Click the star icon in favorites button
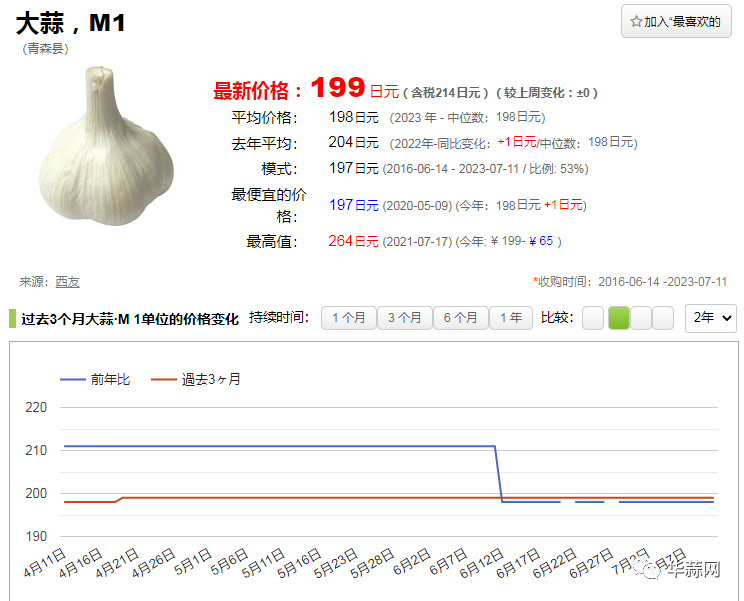The image size is (744, 601). [636, 21]
